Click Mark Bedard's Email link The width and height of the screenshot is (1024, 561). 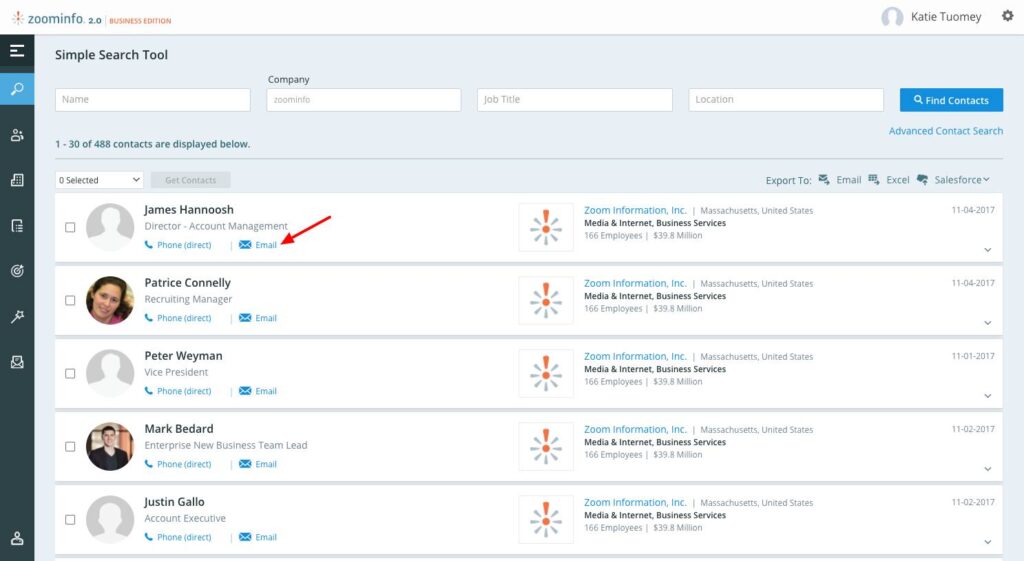266,464
